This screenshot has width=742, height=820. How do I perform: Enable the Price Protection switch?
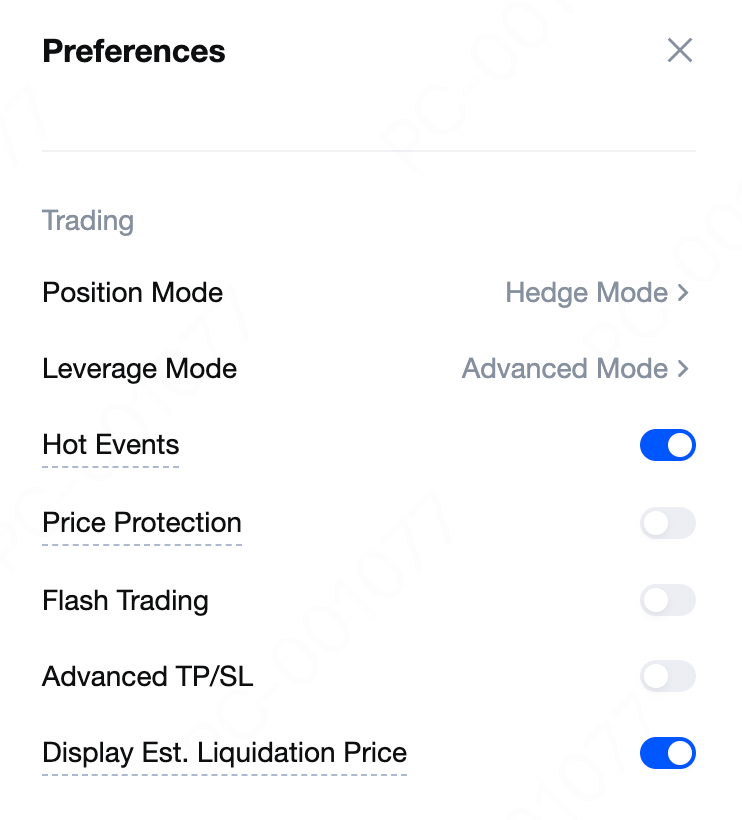[668, 523]
